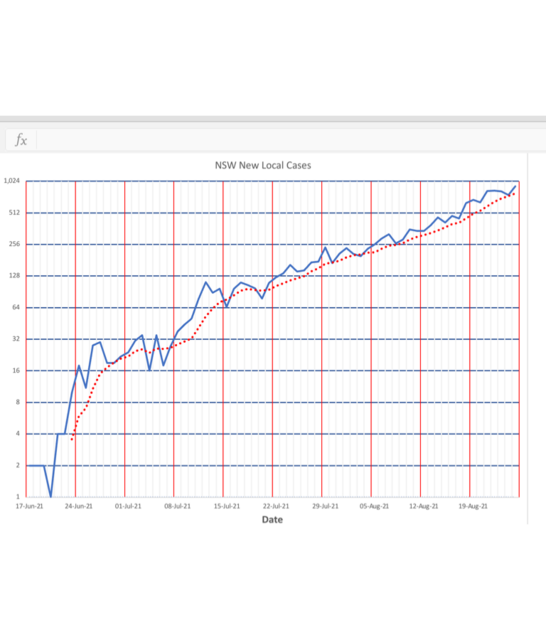Viewport: 546px width, 640px height.
Task: Click the 128 vertical axis label
Action: click(x=14, y=276)
